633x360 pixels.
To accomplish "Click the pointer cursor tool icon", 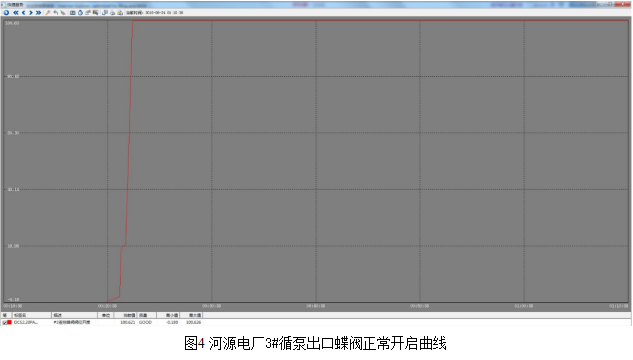I will (63, 13).
